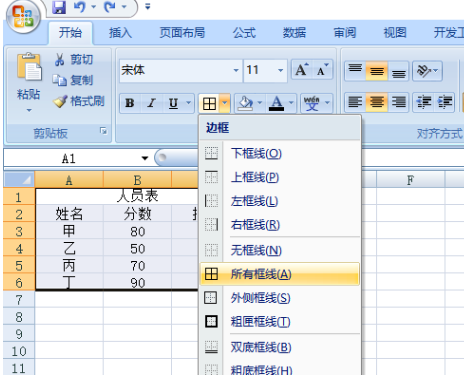The height and width of the screenshot is (375, 464).
Task: Choose 外侧框线(S) from border menu
Action: (x=280, y=298)
